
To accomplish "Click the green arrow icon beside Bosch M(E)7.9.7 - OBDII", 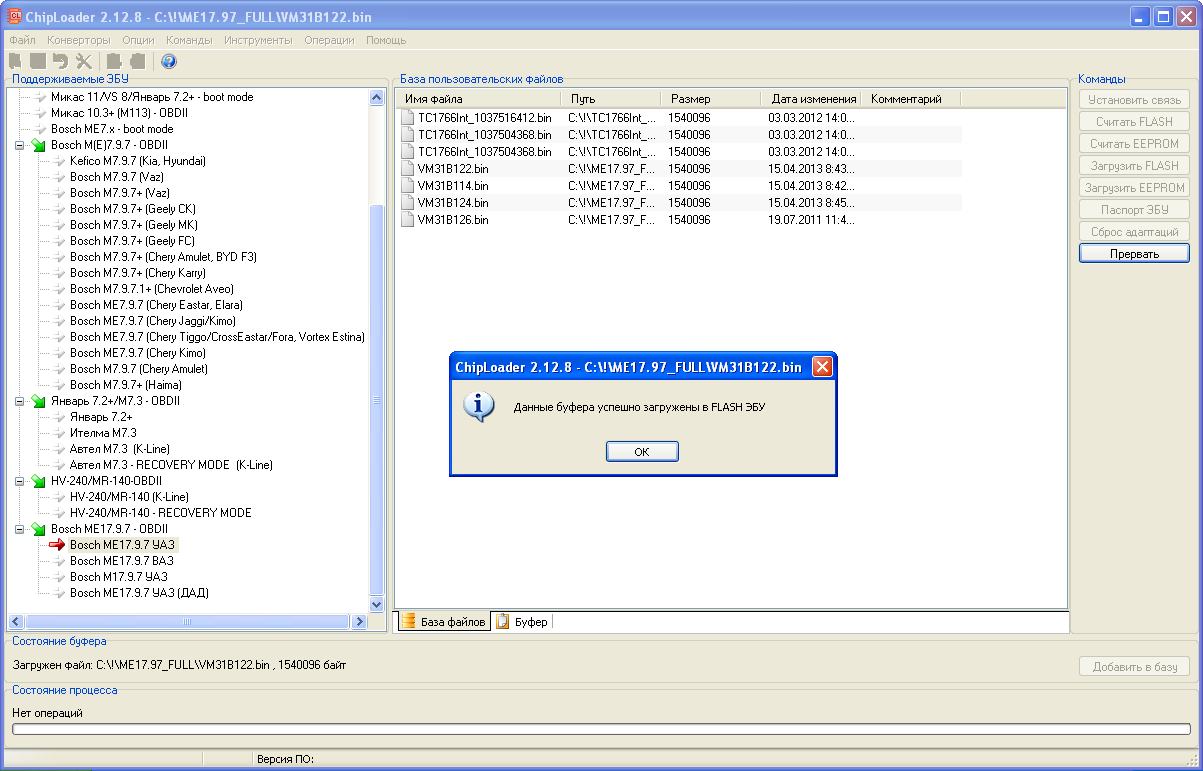I will [38, 146].
